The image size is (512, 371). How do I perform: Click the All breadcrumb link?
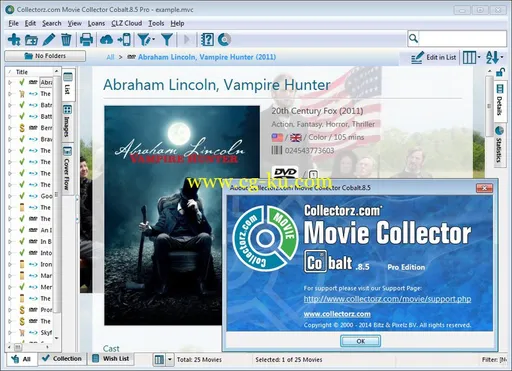tap(110, 57)
